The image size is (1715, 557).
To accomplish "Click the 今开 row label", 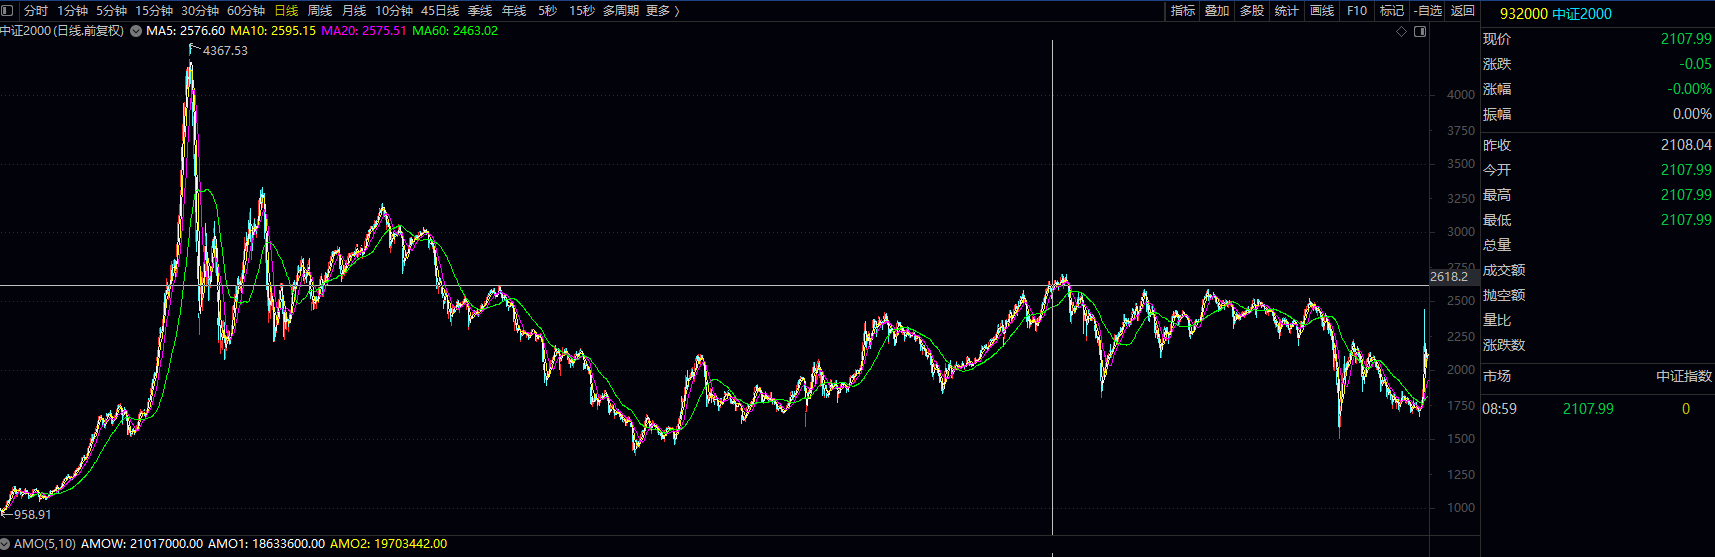I will tap(1497, 170).
